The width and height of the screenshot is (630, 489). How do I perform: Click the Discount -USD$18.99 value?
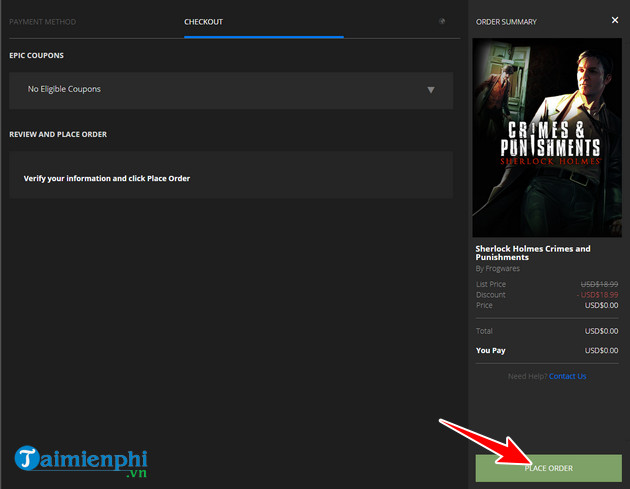tap(598, 295)
